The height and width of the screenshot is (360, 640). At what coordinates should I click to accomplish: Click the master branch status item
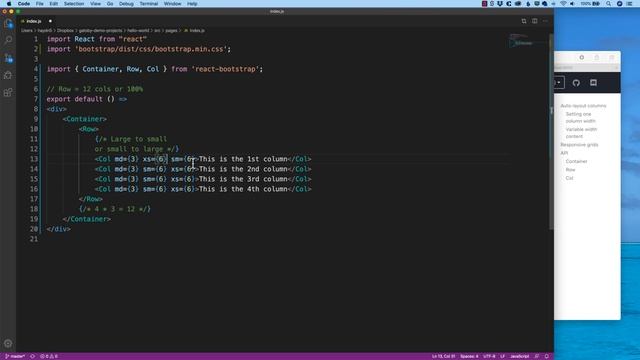point(15,356)
